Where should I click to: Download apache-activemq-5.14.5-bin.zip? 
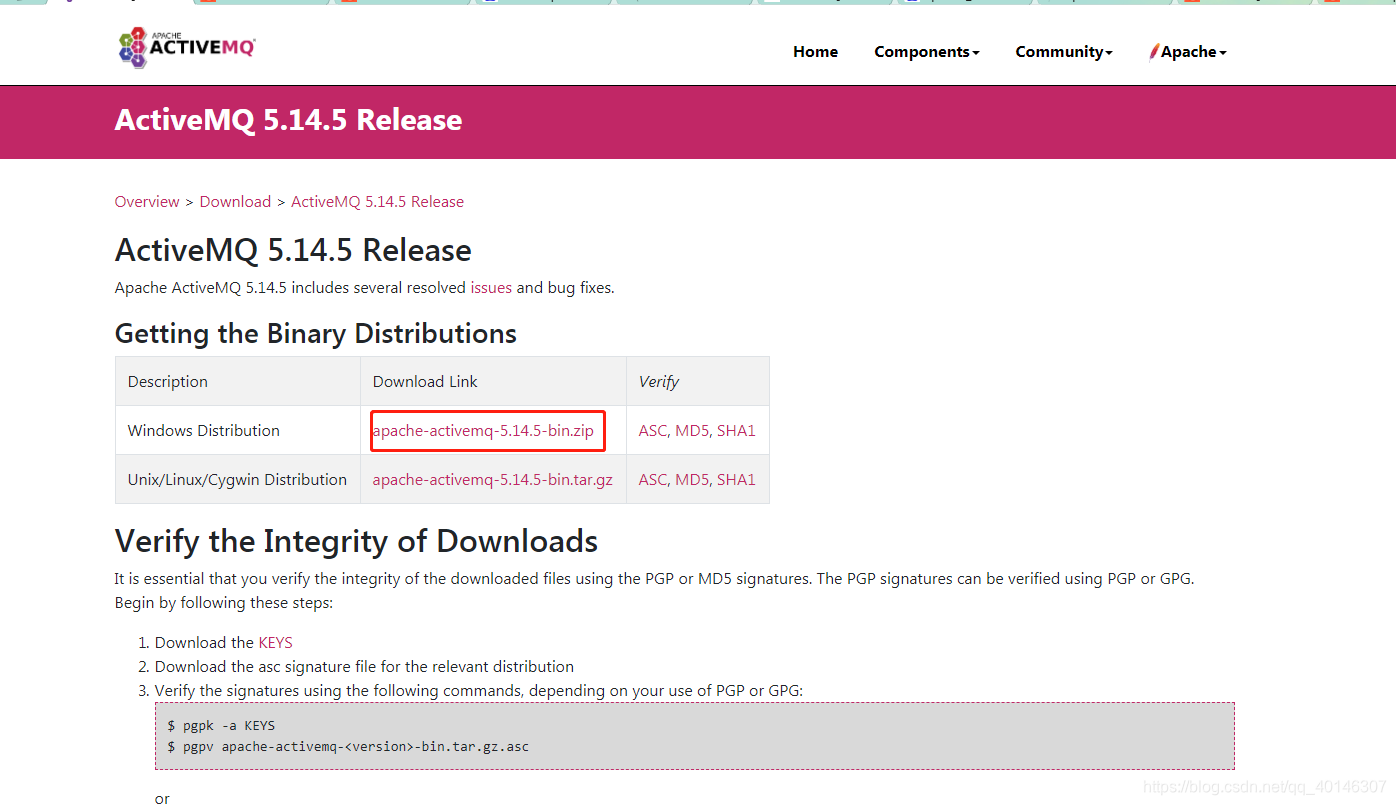[x=483, y=431]
